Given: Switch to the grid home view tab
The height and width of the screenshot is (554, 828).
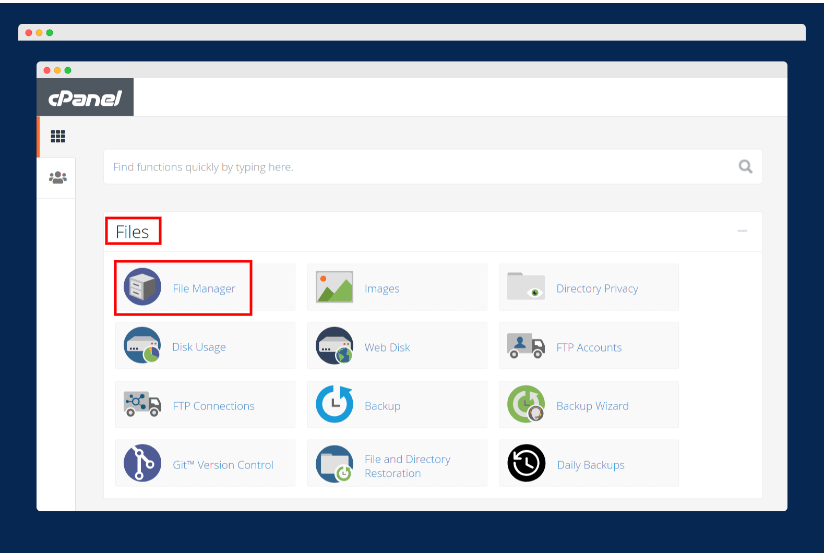Looking at the screenshot, I should [x=57, y=137].
